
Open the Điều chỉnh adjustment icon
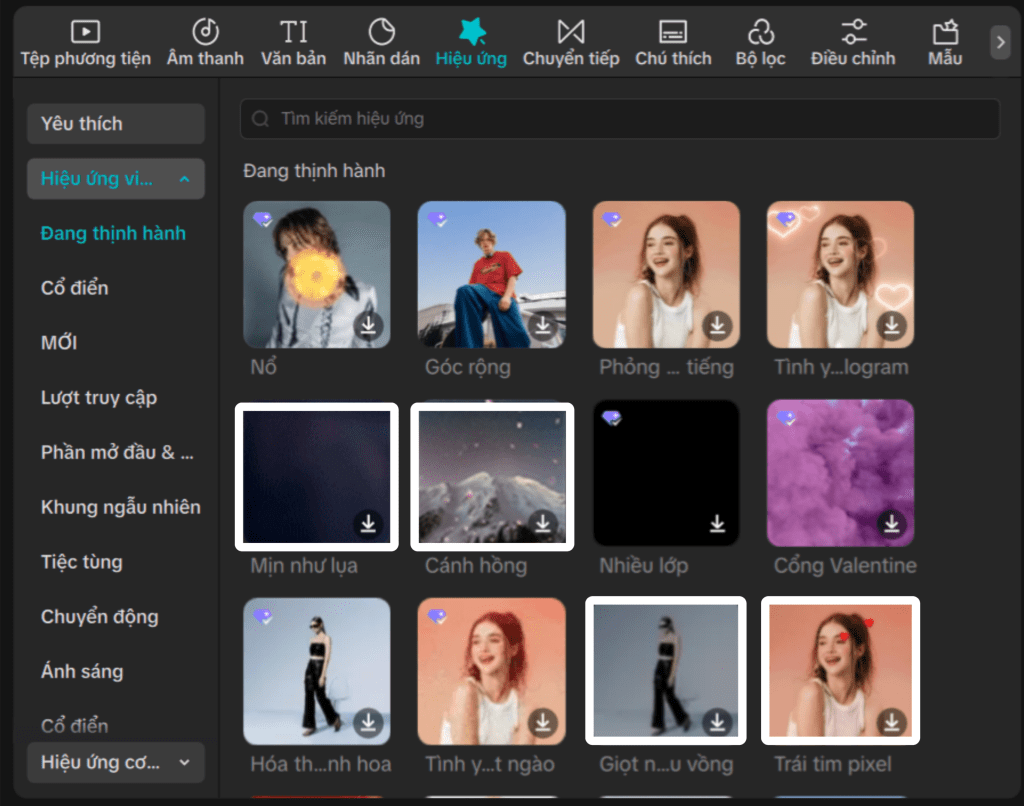click(854, 31)
